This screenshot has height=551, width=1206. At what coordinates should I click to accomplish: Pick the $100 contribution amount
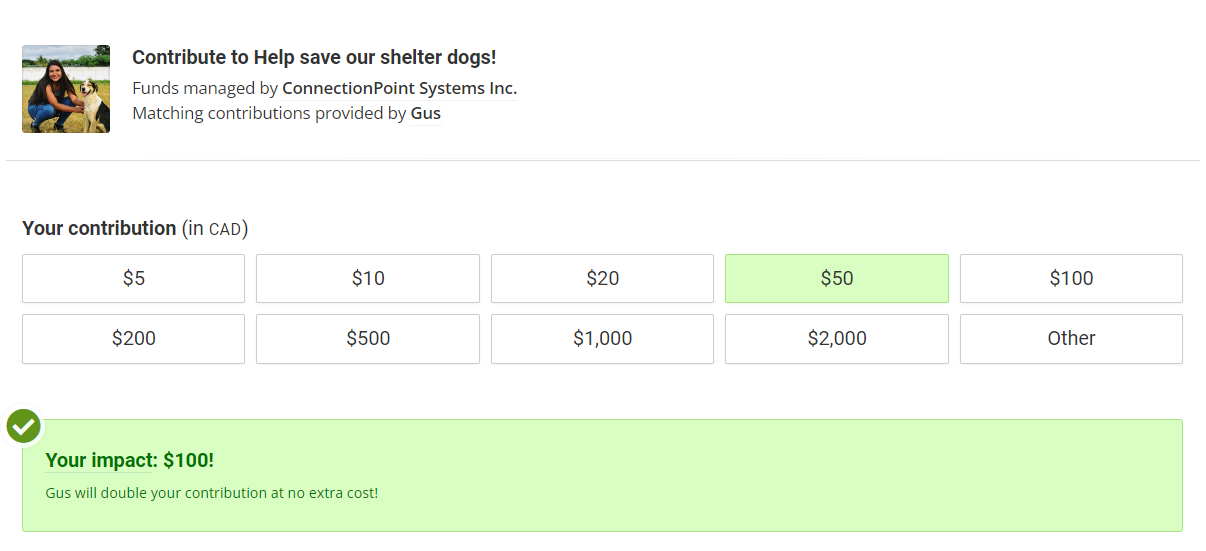[1071, 278]
